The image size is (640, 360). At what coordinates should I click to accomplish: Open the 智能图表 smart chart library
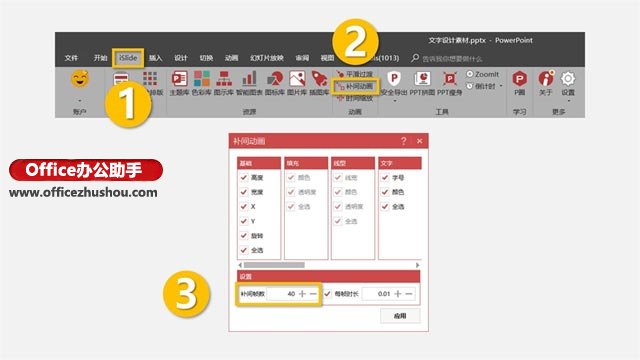[249, 83]
